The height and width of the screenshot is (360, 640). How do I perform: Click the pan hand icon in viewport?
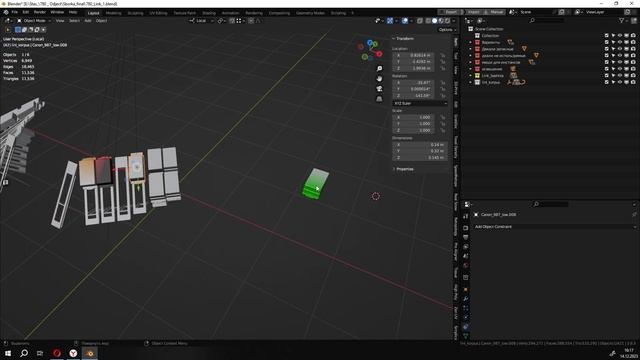coord(379,78)
